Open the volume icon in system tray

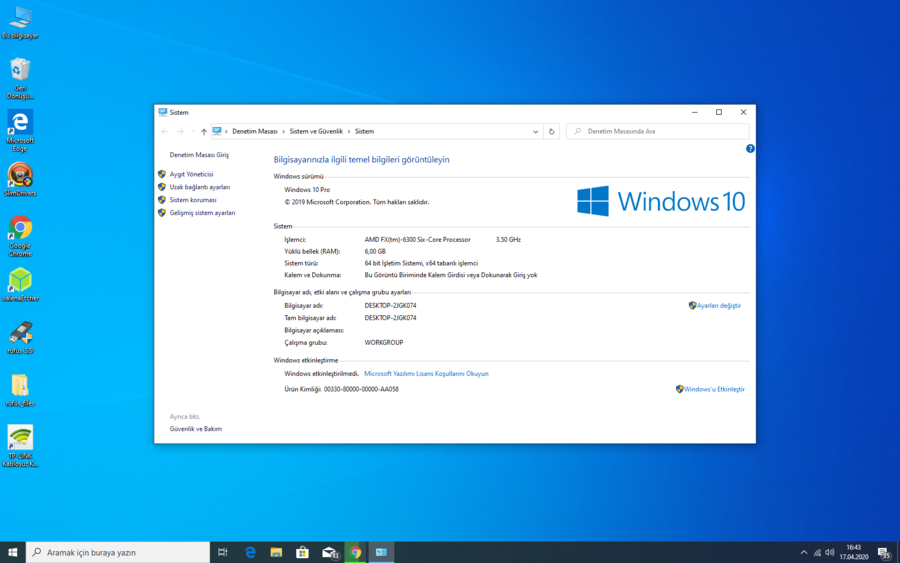(x=830, y=552)
